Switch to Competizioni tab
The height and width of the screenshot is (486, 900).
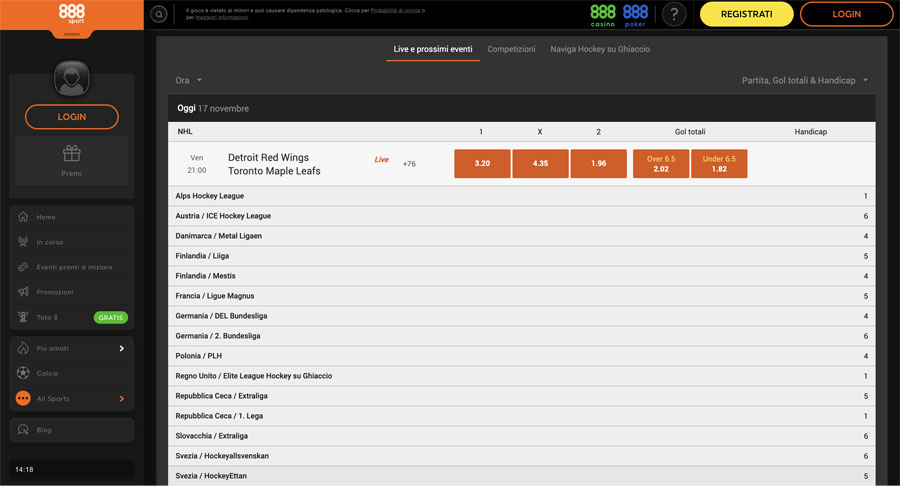point(511,49)
